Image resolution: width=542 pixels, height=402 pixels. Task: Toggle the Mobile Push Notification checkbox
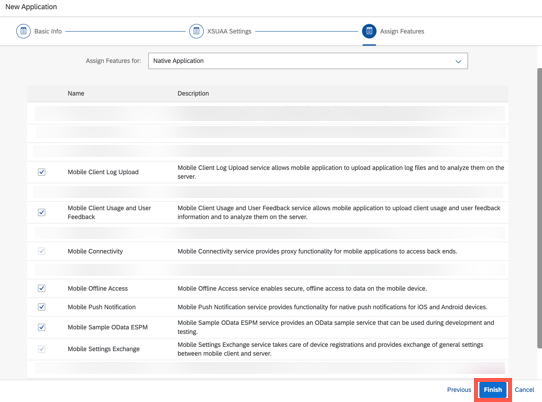(x=41, y=307)
